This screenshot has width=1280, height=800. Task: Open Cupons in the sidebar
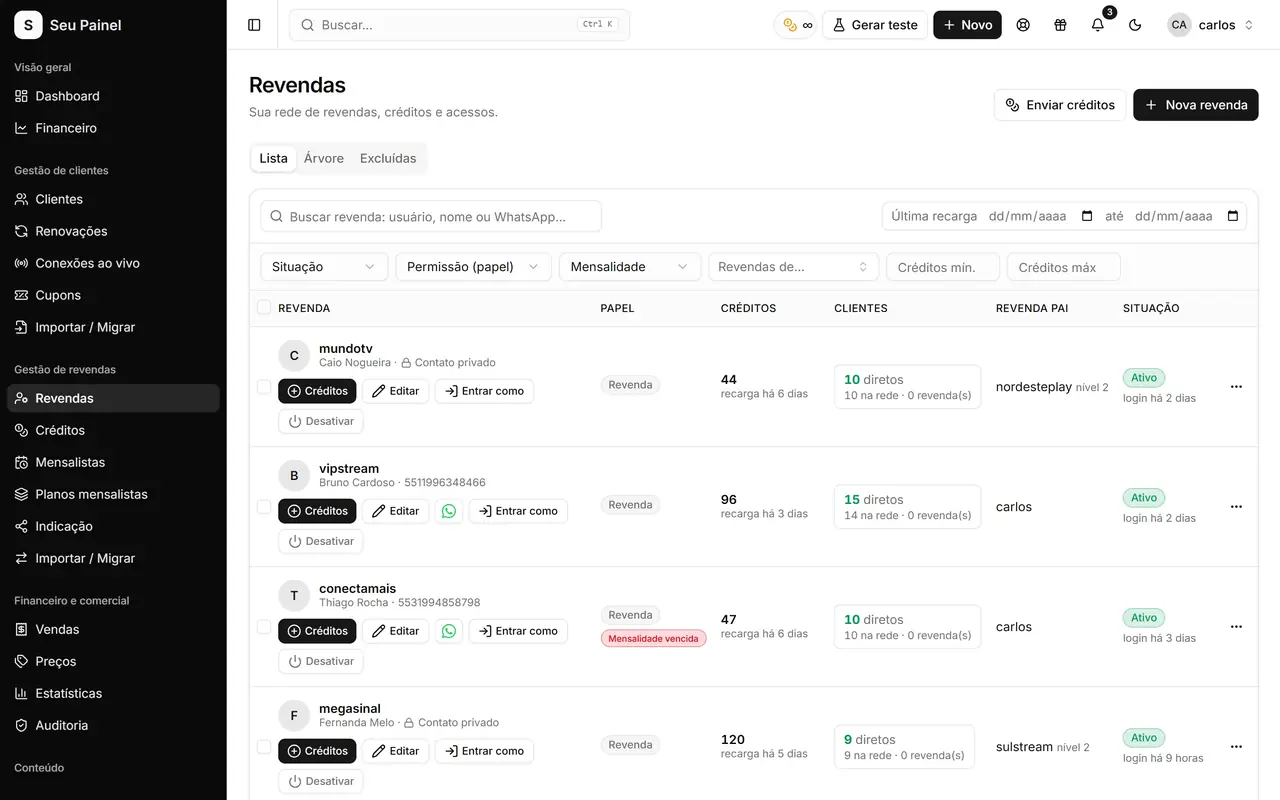[x=113, y=295]
